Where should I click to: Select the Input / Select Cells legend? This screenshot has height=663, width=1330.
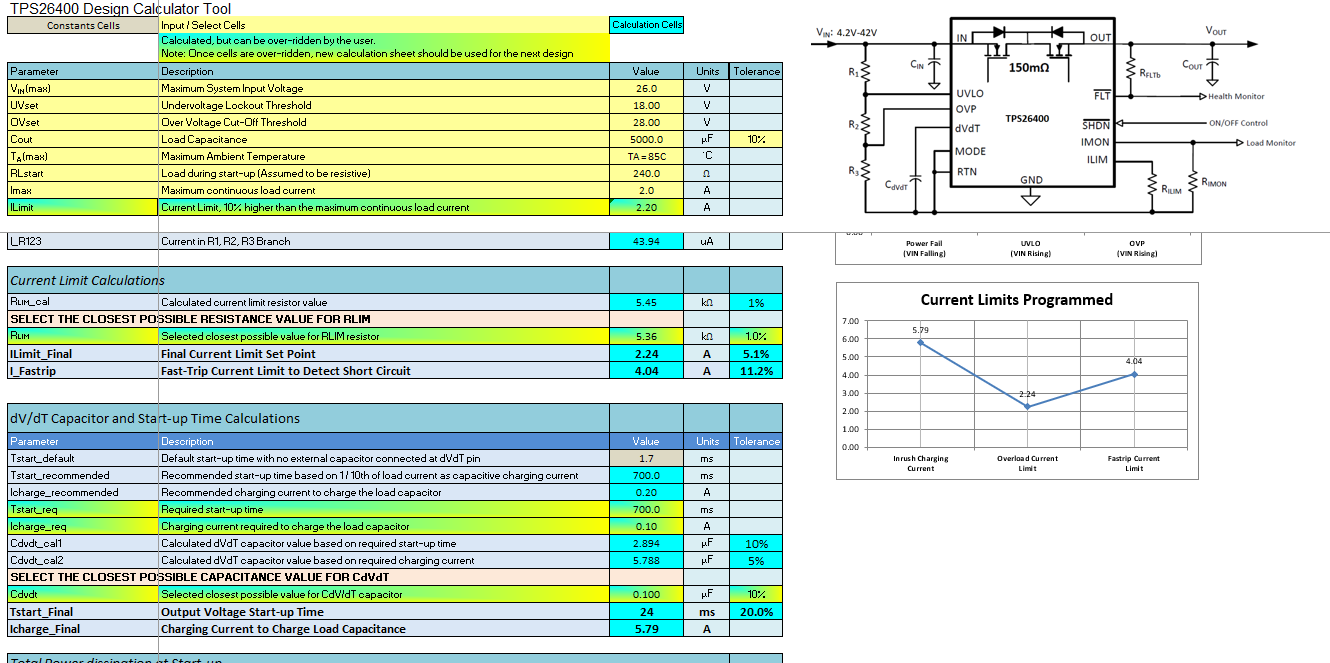384,25
